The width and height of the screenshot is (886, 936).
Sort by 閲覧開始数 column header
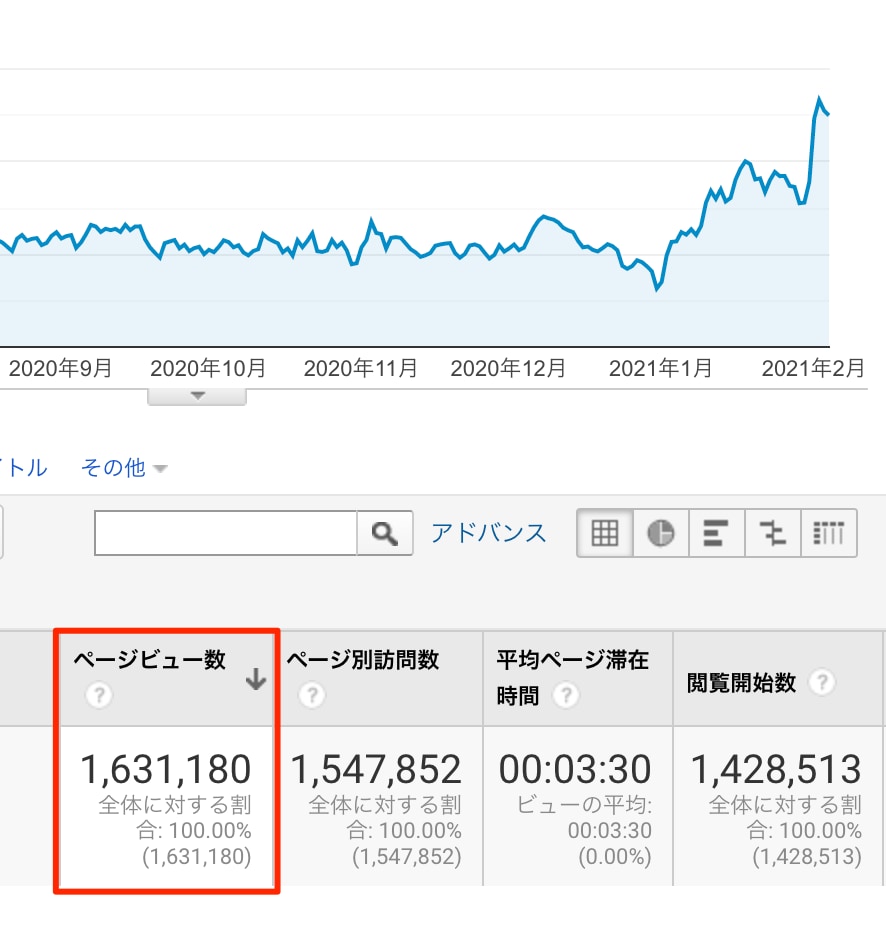741,682
